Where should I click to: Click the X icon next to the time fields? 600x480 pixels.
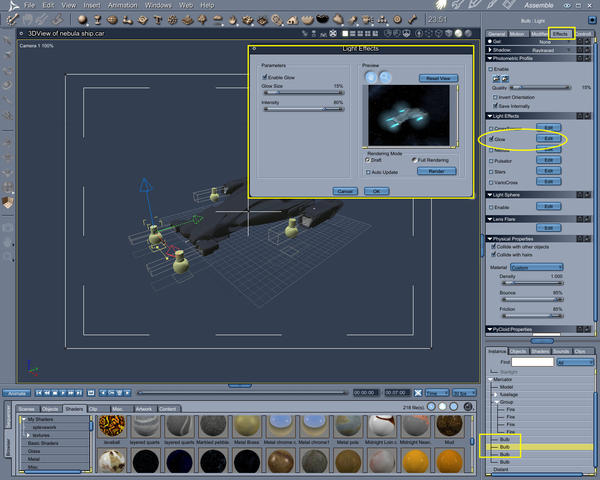(x=418, y=393)
